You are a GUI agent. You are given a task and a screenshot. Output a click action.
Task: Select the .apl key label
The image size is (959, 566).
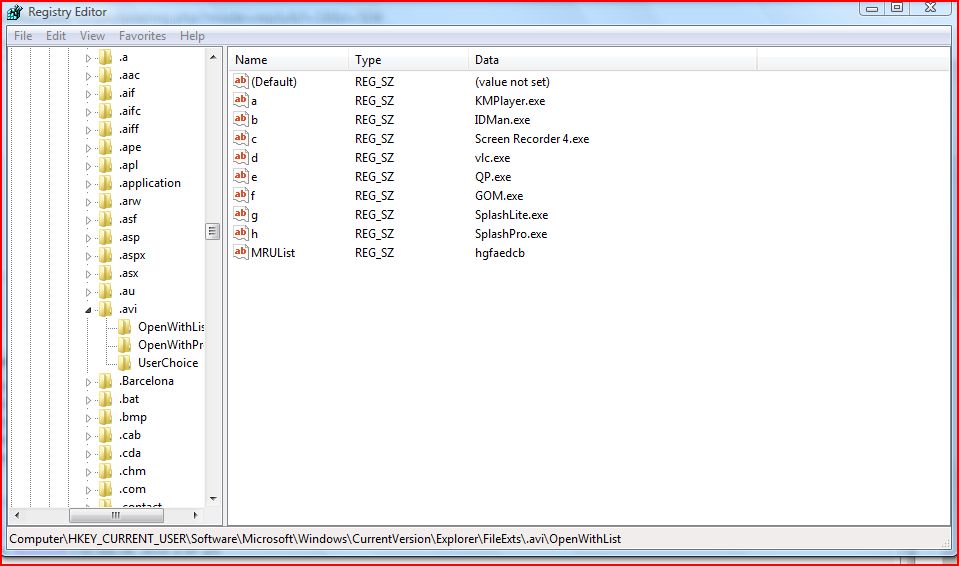click(128, 165)
